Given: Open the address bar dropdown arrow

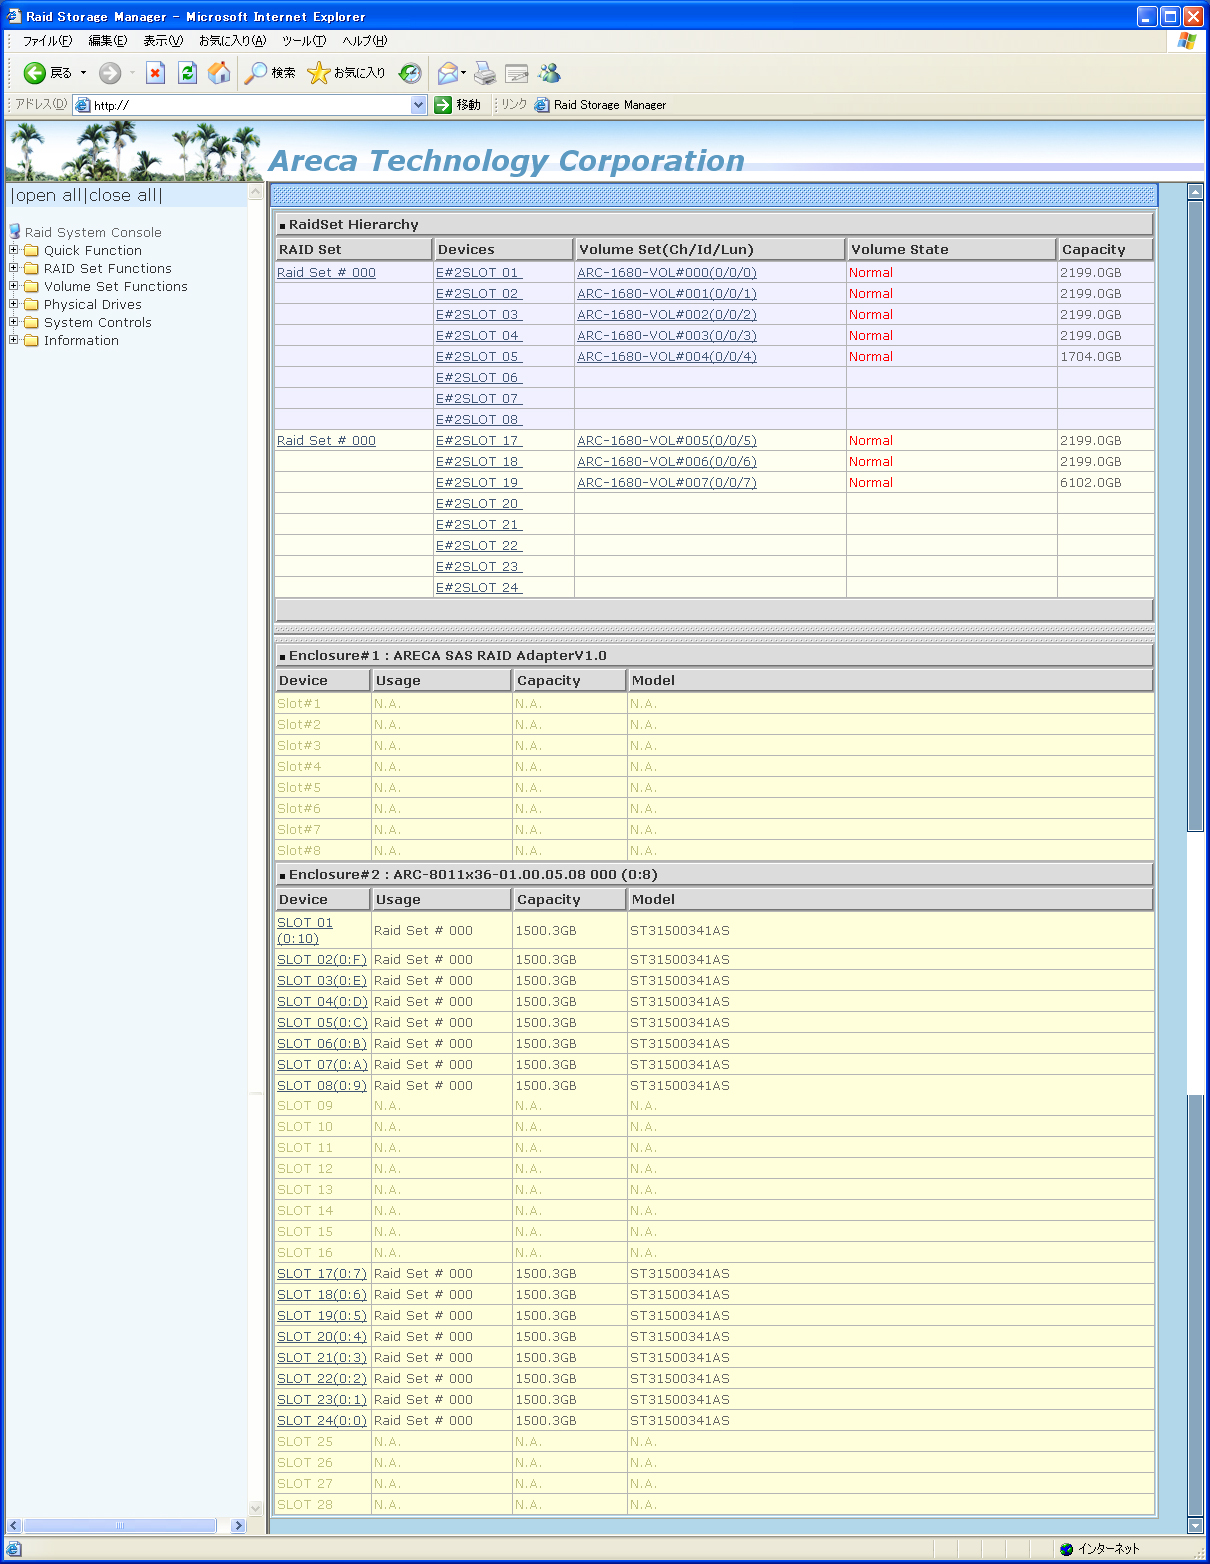Looking at the screenshot, I should point(419,105).
